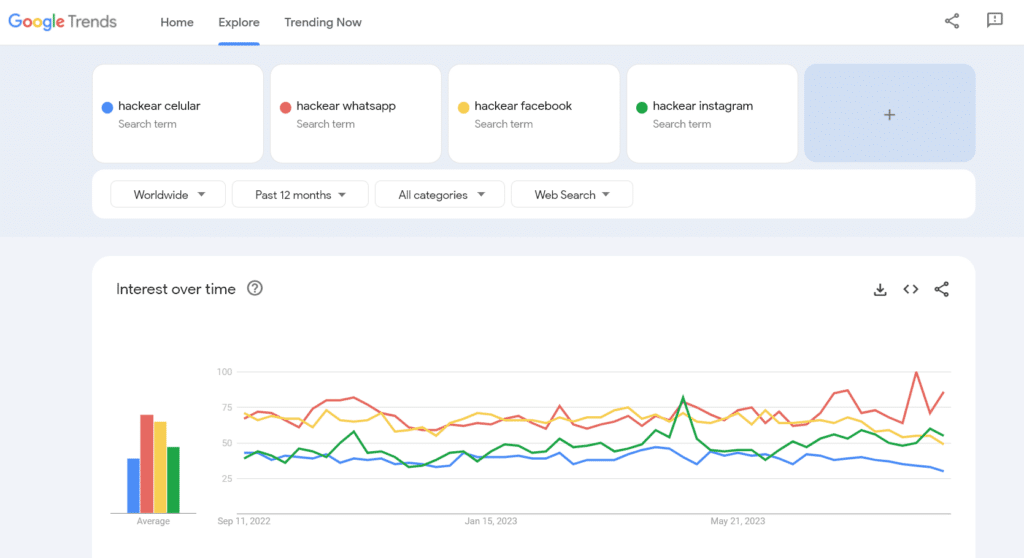1024x558 pixels.
Task: Select the Explore tab
Action: pos(239,22)
